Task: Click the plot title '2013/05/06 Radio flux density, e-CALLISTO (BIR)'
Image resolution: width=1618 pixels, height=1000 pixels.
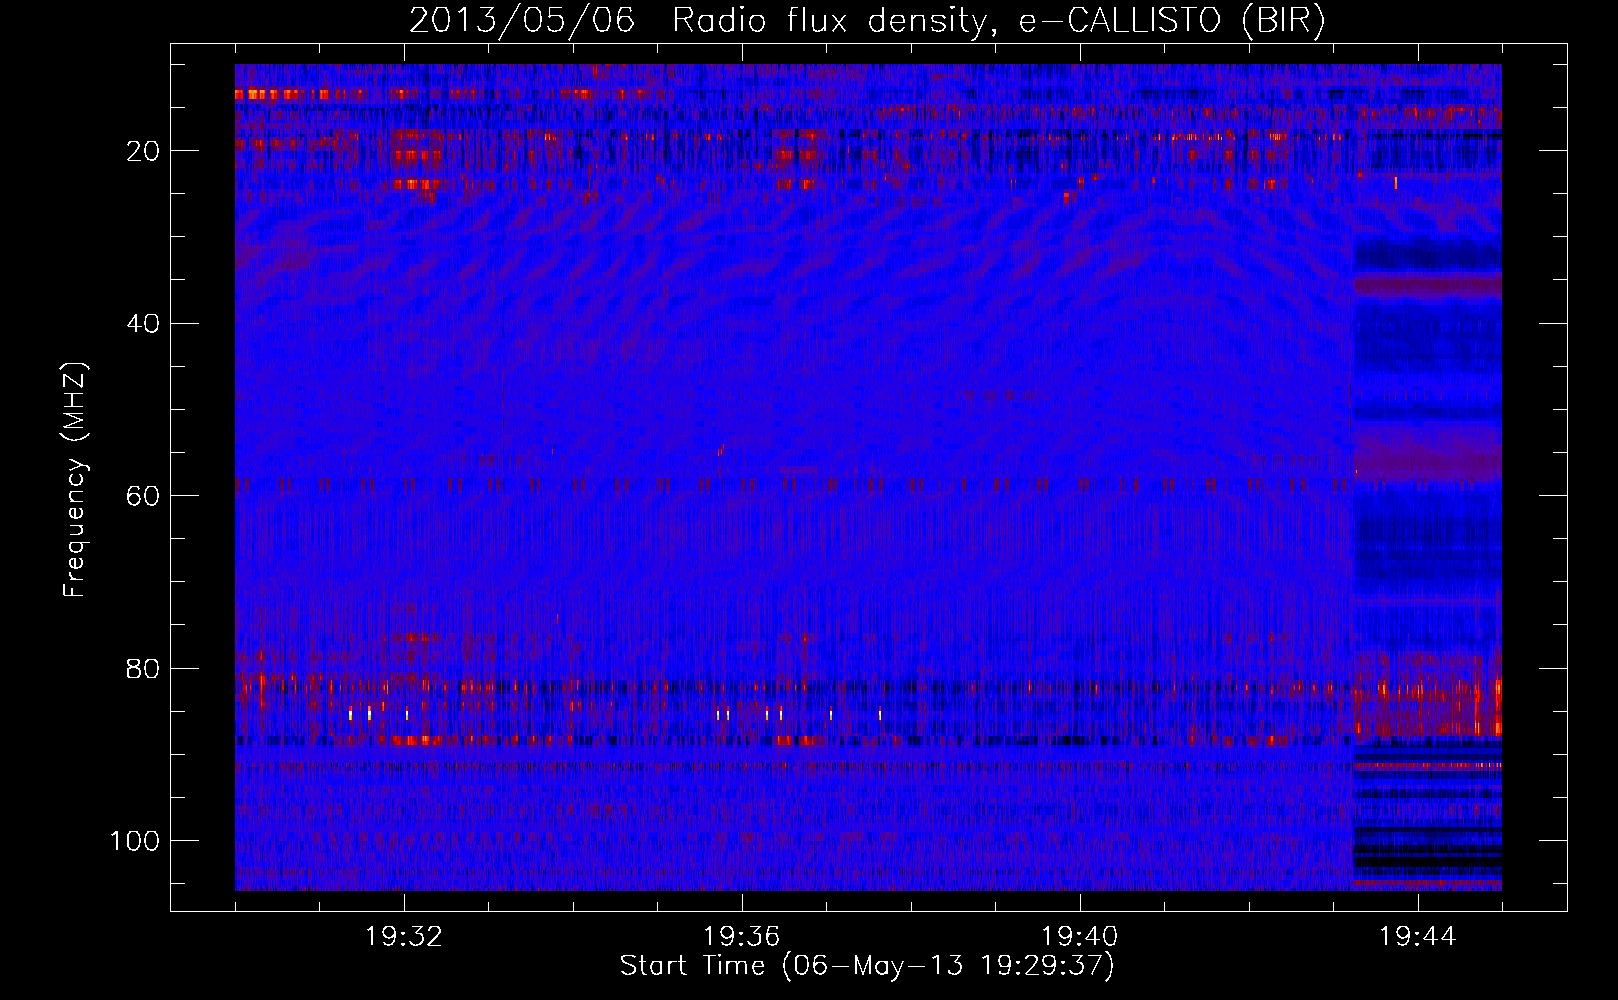Action: 867,21
